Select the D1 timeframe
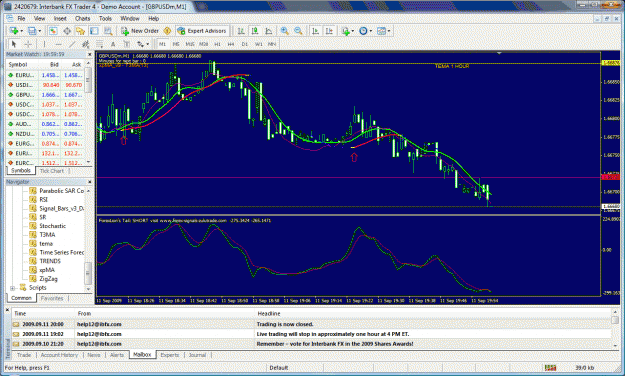Image resolution: width=625 pixels, height=376 pixels. click(245, 44)
